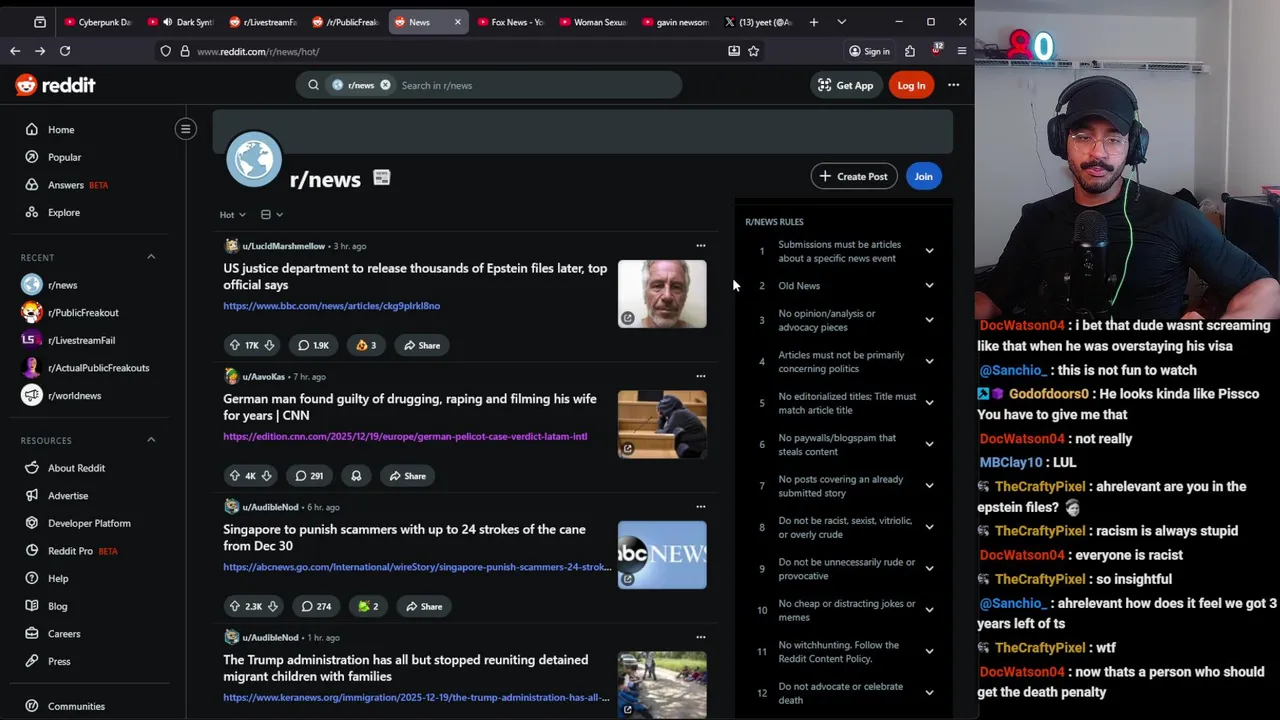Open options for LucidMarshmellow post
This screenshot has height=720, width=1280.
pyautogui.click(x=701, y=246)
